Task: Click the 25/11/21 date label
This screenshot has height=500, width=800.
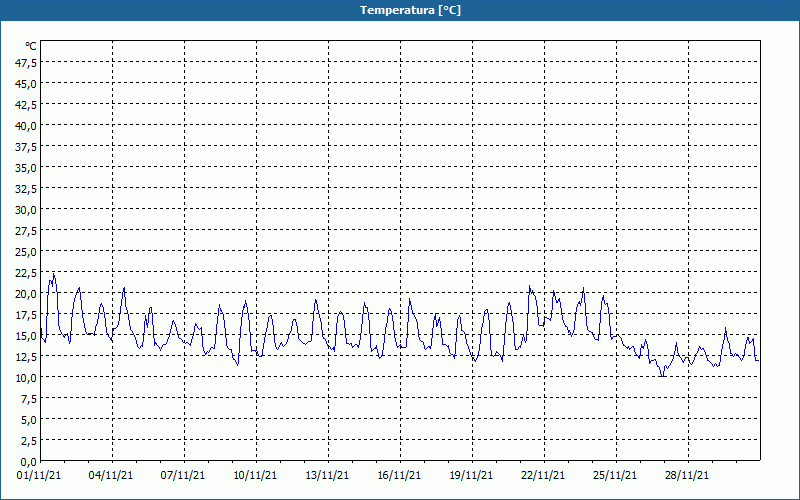Action: 615,475
